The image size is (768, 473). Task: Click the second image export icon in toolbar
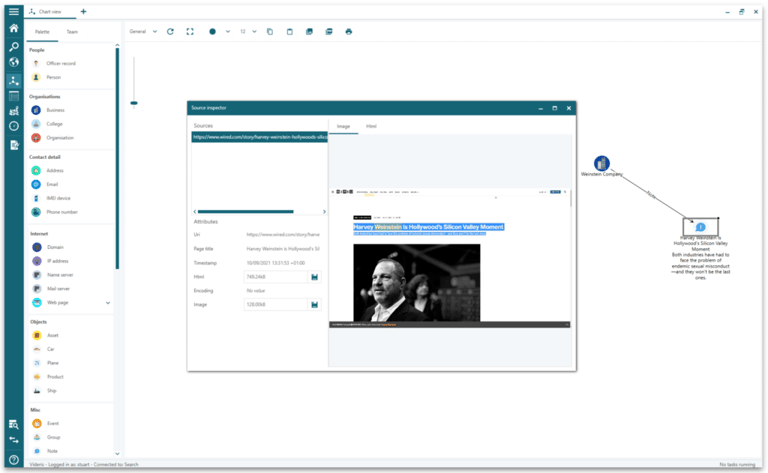point(329,31)
